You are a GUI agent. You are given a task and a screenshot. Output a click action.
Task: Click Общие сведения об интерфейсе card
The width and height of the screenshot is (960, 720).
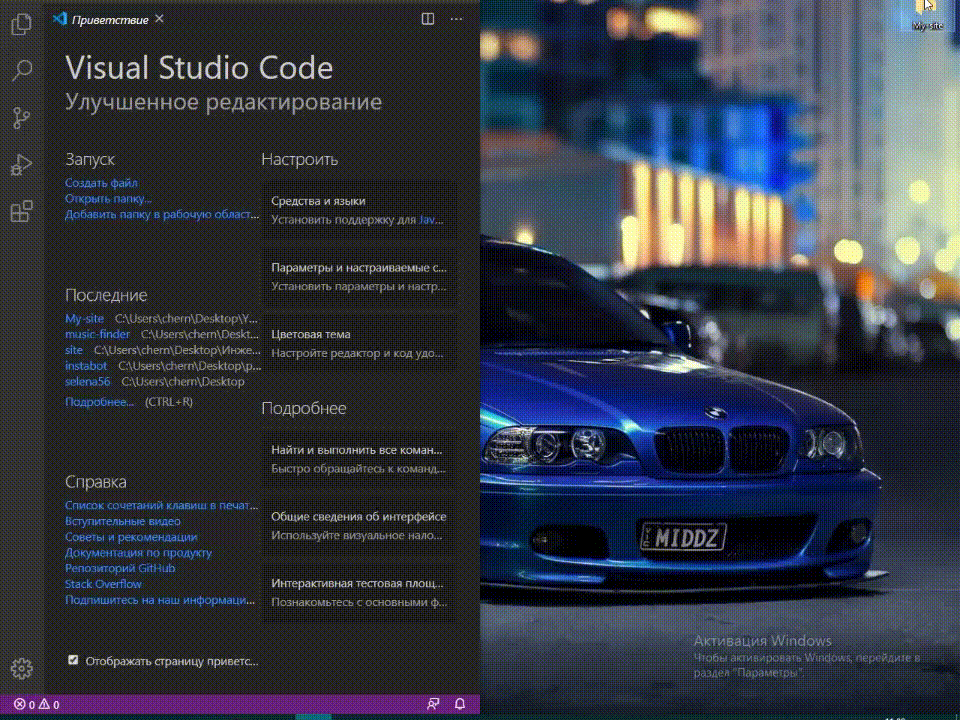point(360,526)
